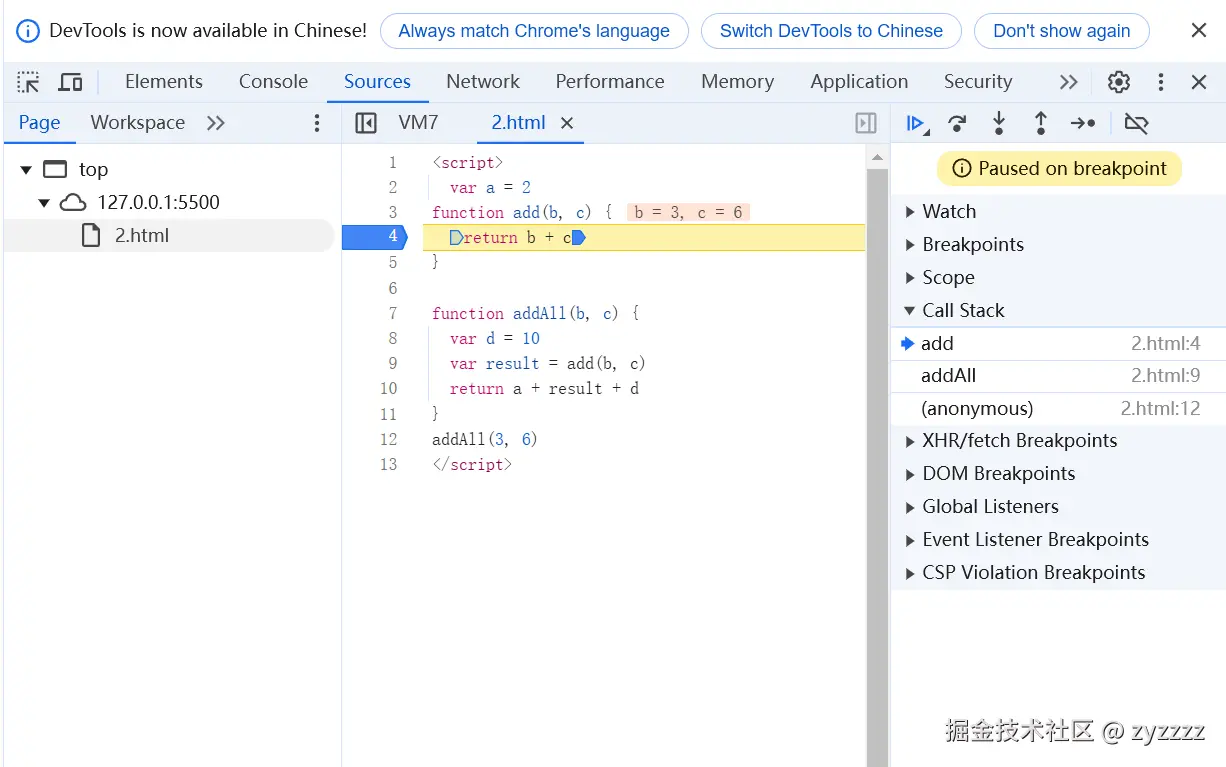Image resolution: width=1226 pixels, height=767 pixels.
Task: Deactivate all breakpoints
Action: pos(1136,123)
